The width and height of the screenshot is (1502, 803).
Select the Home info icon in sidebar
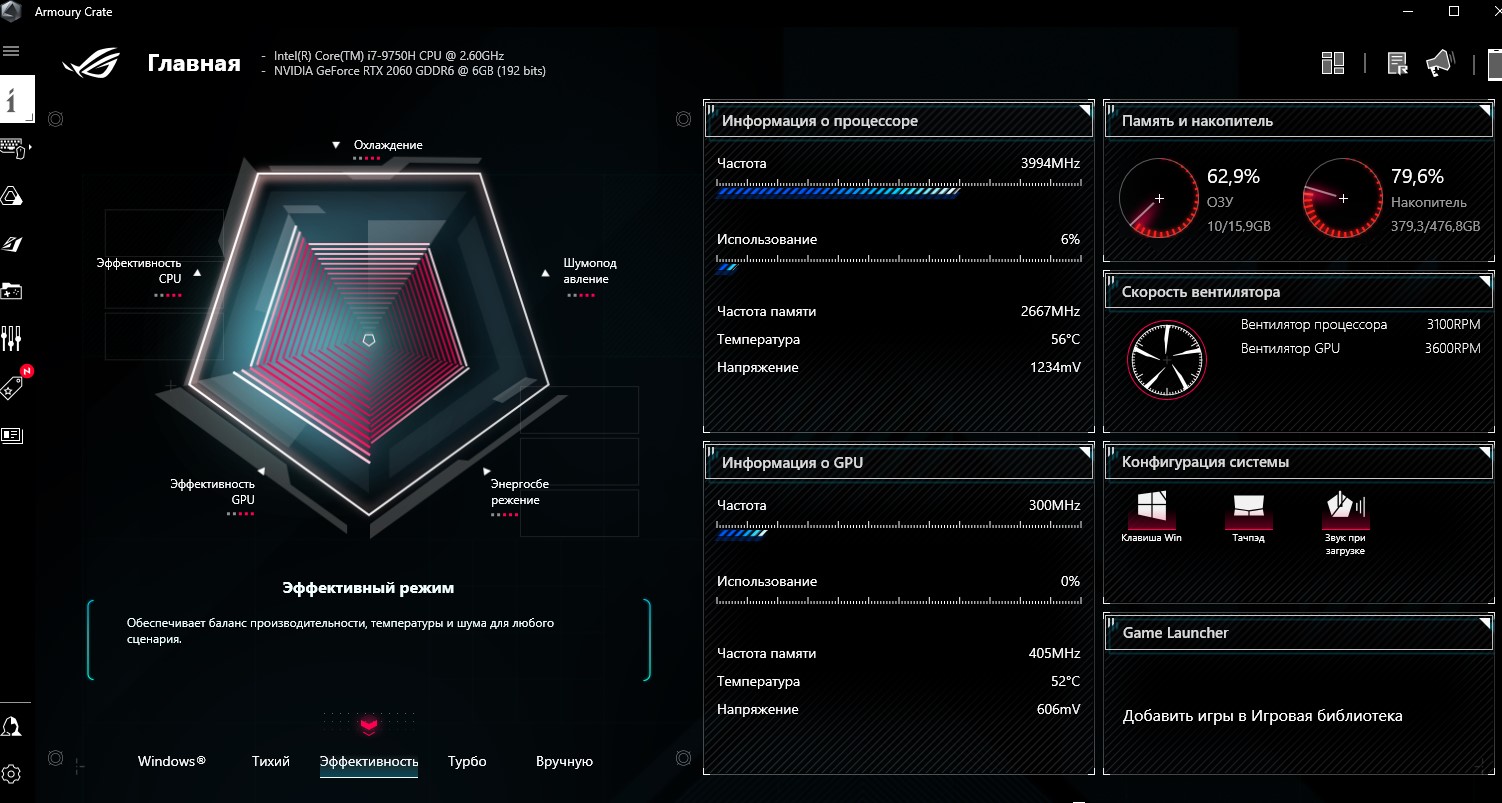(x=17, y=100)
